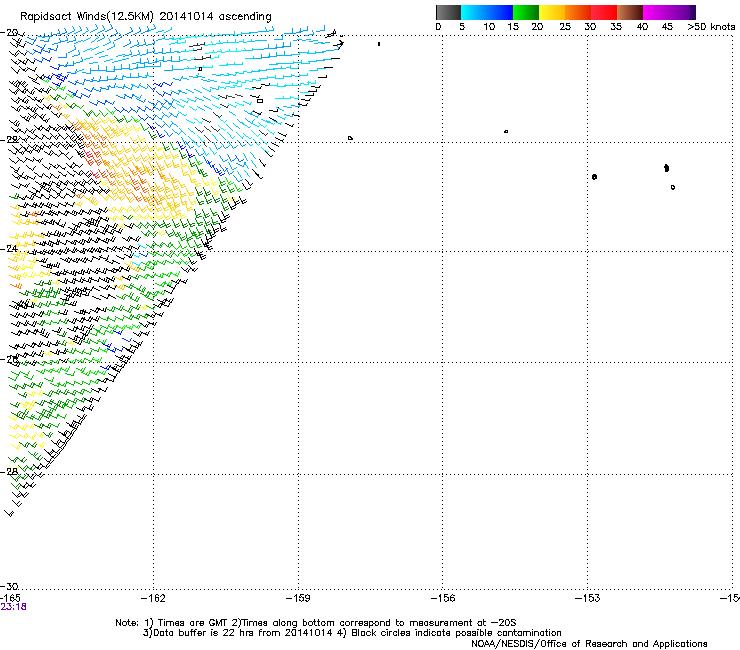The image size is (740, 650).
Task: Click the '-156' longitude axis label
Action: tap(443, 598)
